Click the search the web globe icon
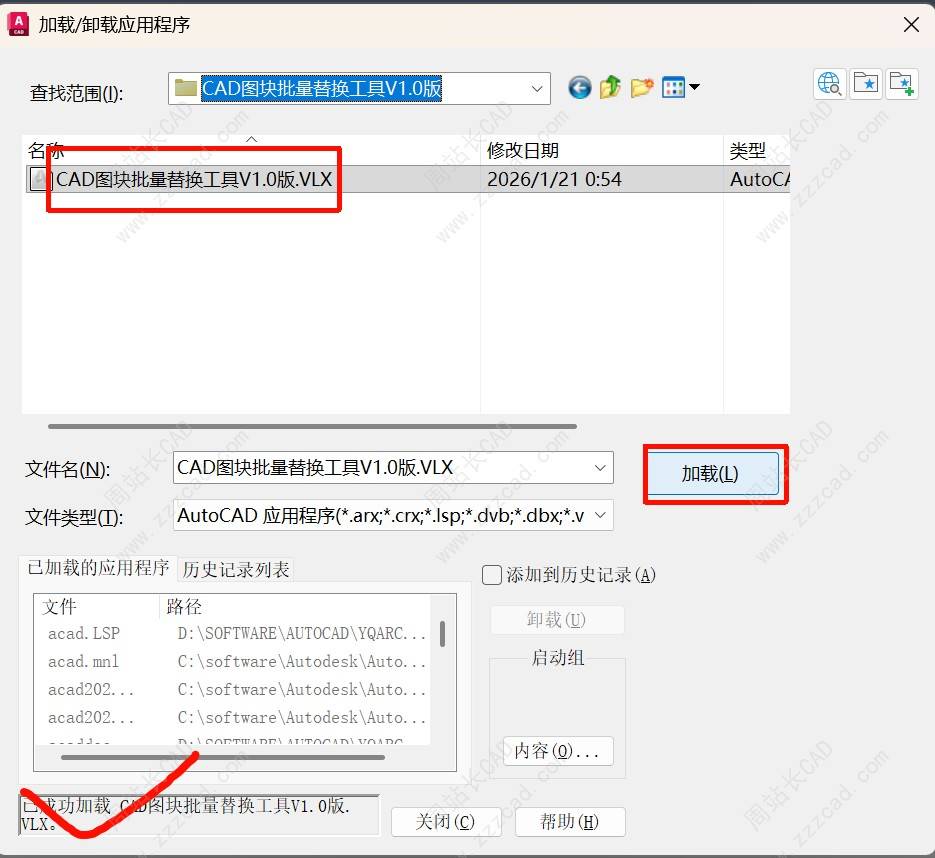Image resolution: width=935 pixels, height=858 pixels. (x=830, y=84)
